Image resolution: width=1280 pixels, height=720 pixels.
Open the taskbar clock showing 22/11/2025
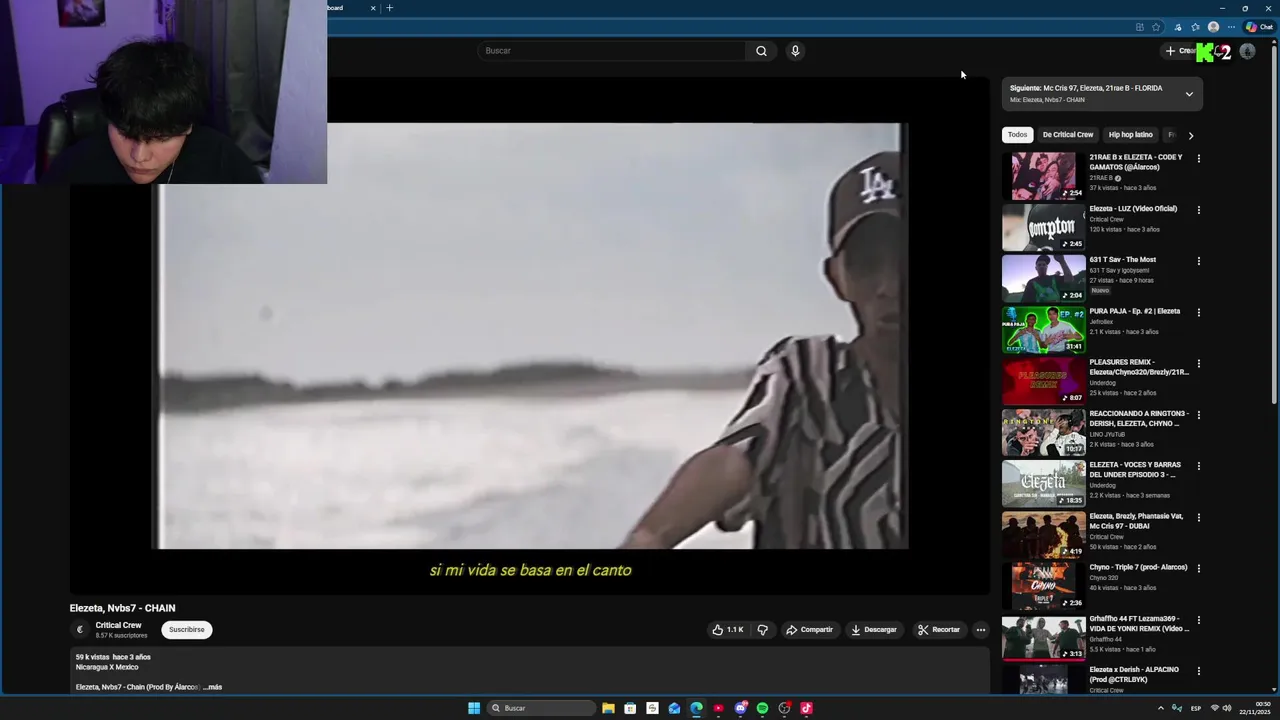(1257, 708)
